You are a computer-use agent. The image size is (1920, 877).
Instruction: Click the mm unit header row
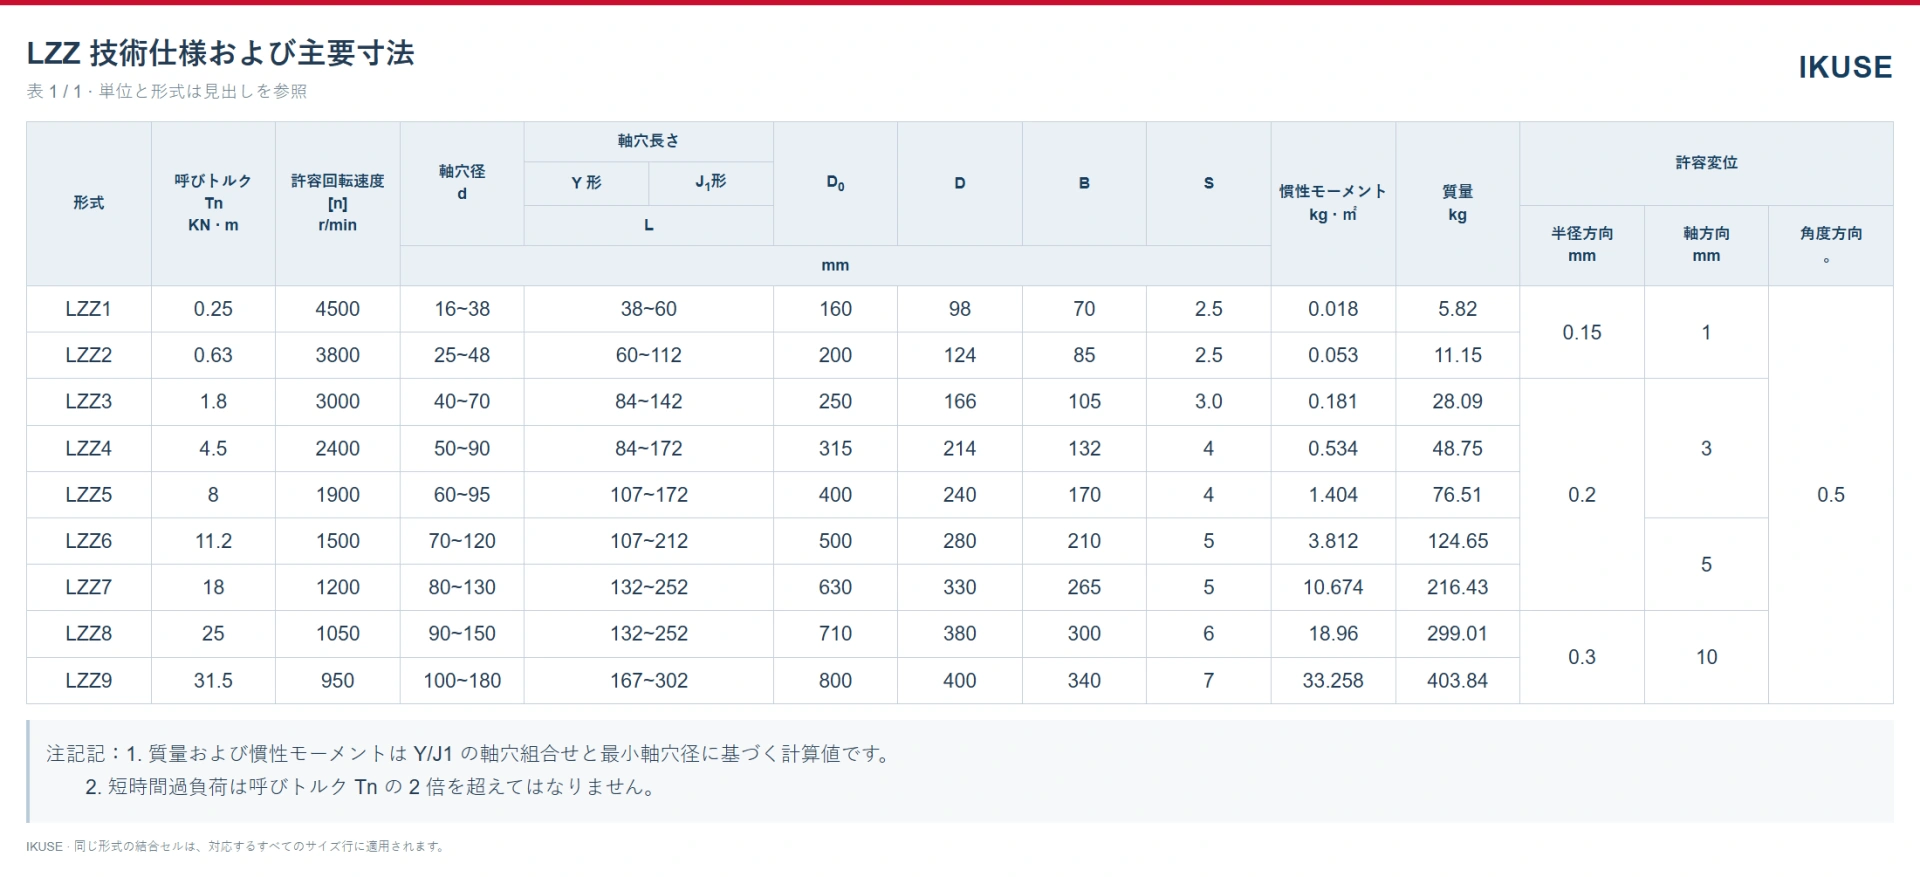click(835, 266)
